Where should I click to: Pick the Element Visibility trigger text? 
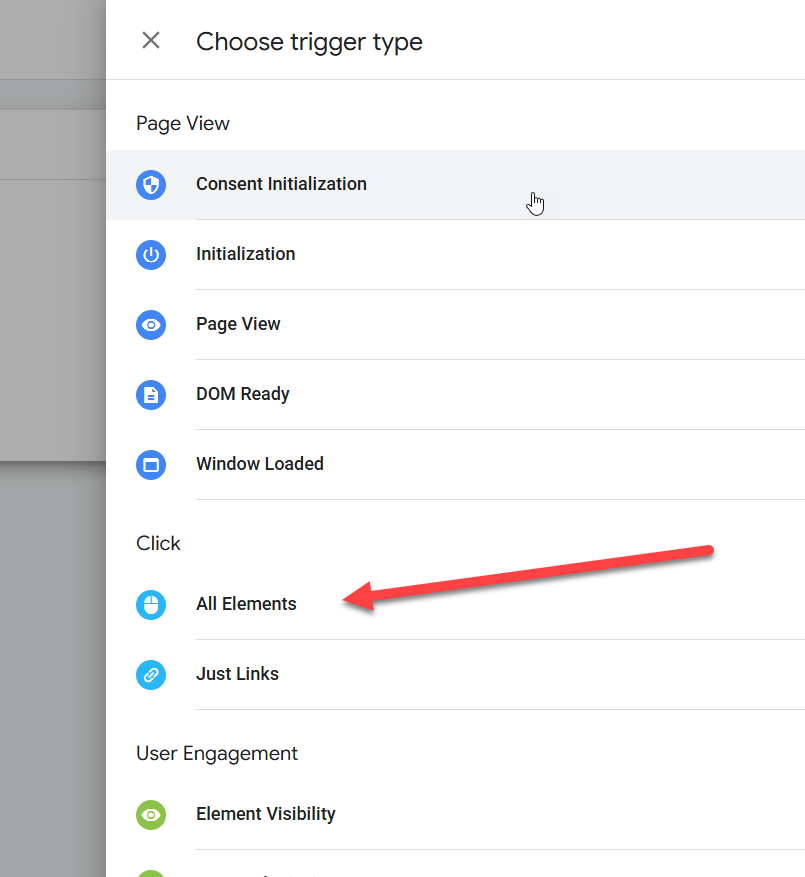click(x=265, y=814)
